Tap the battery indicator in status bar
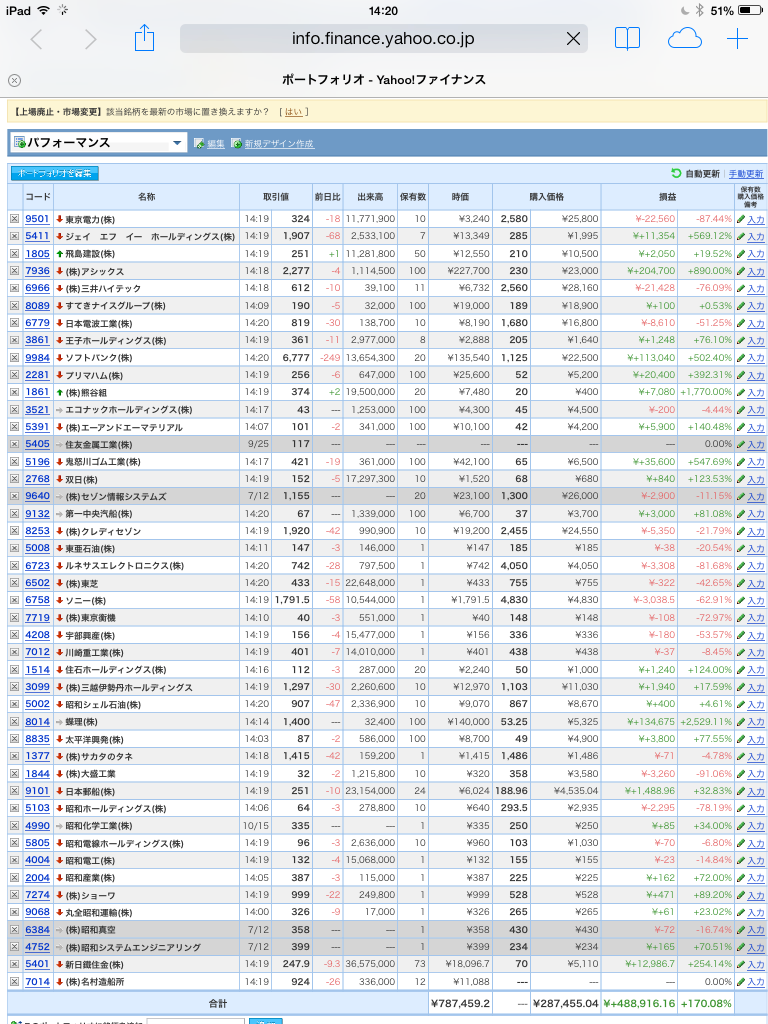This screenshot has height=1024, width=768. (x=749, y=10)
